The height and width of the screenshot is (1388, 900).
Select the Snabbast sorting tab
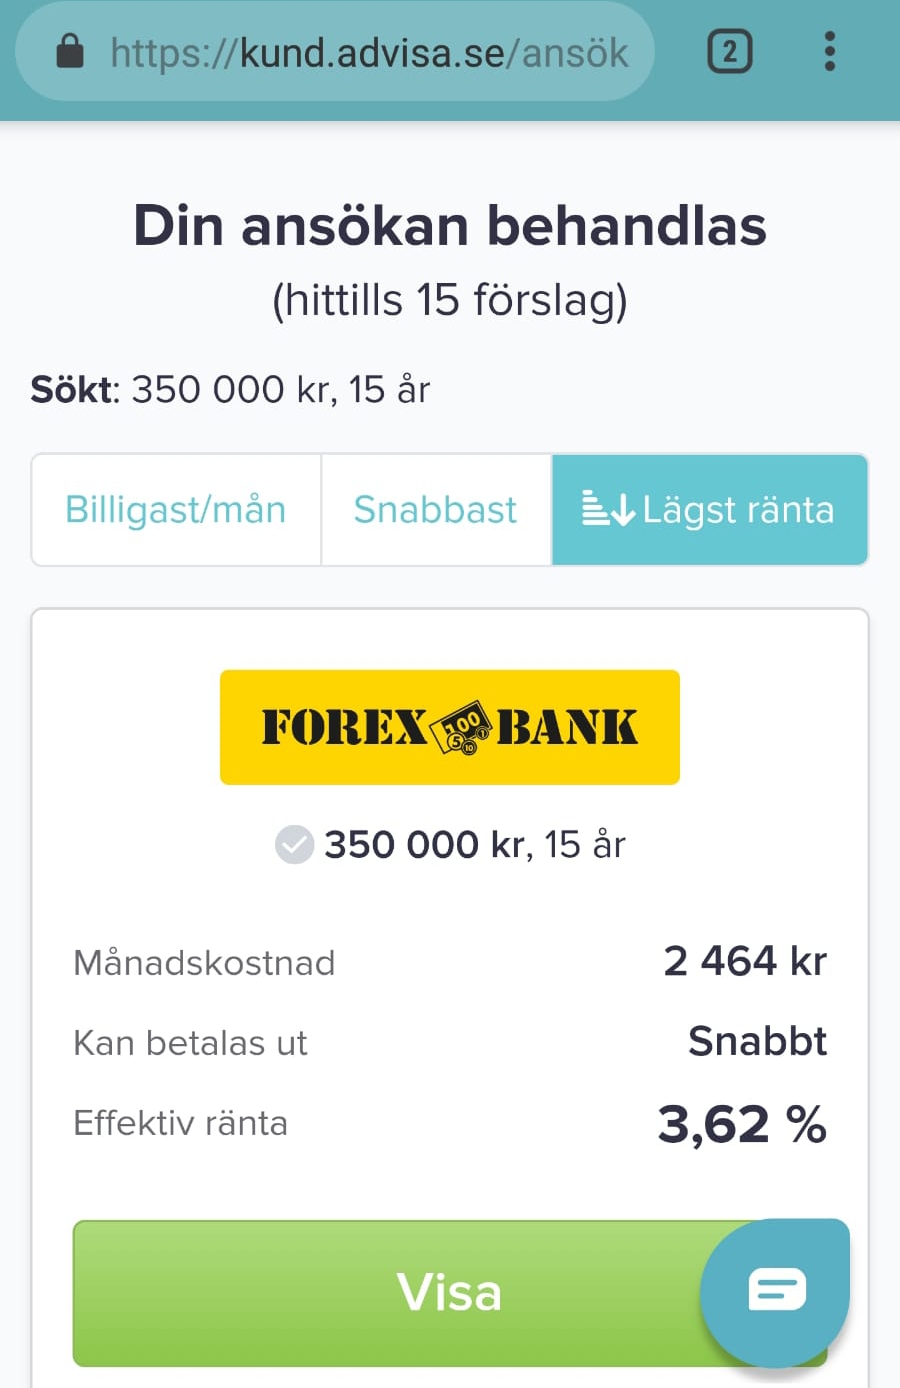tap(435, 510)
